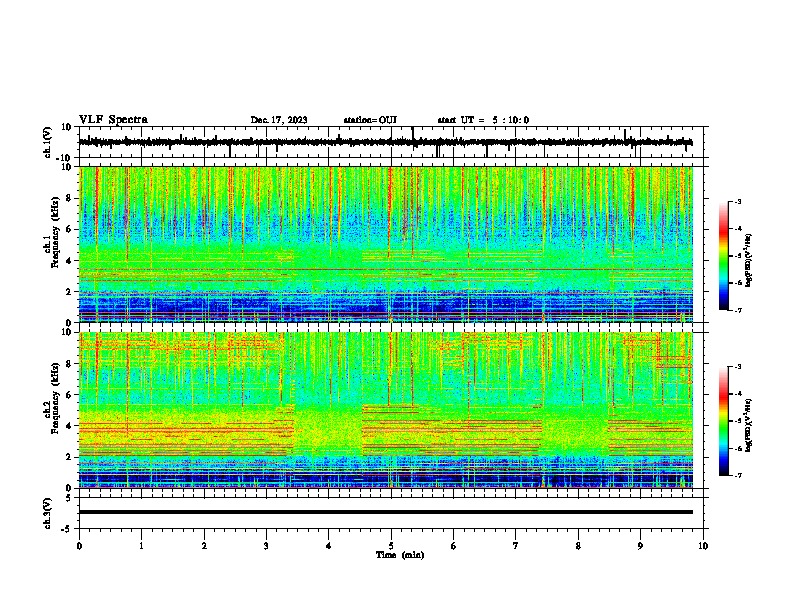Click the "ch.1(V)" waveform axis label
The image size is (792, 612).
click(x=48, y=142)
